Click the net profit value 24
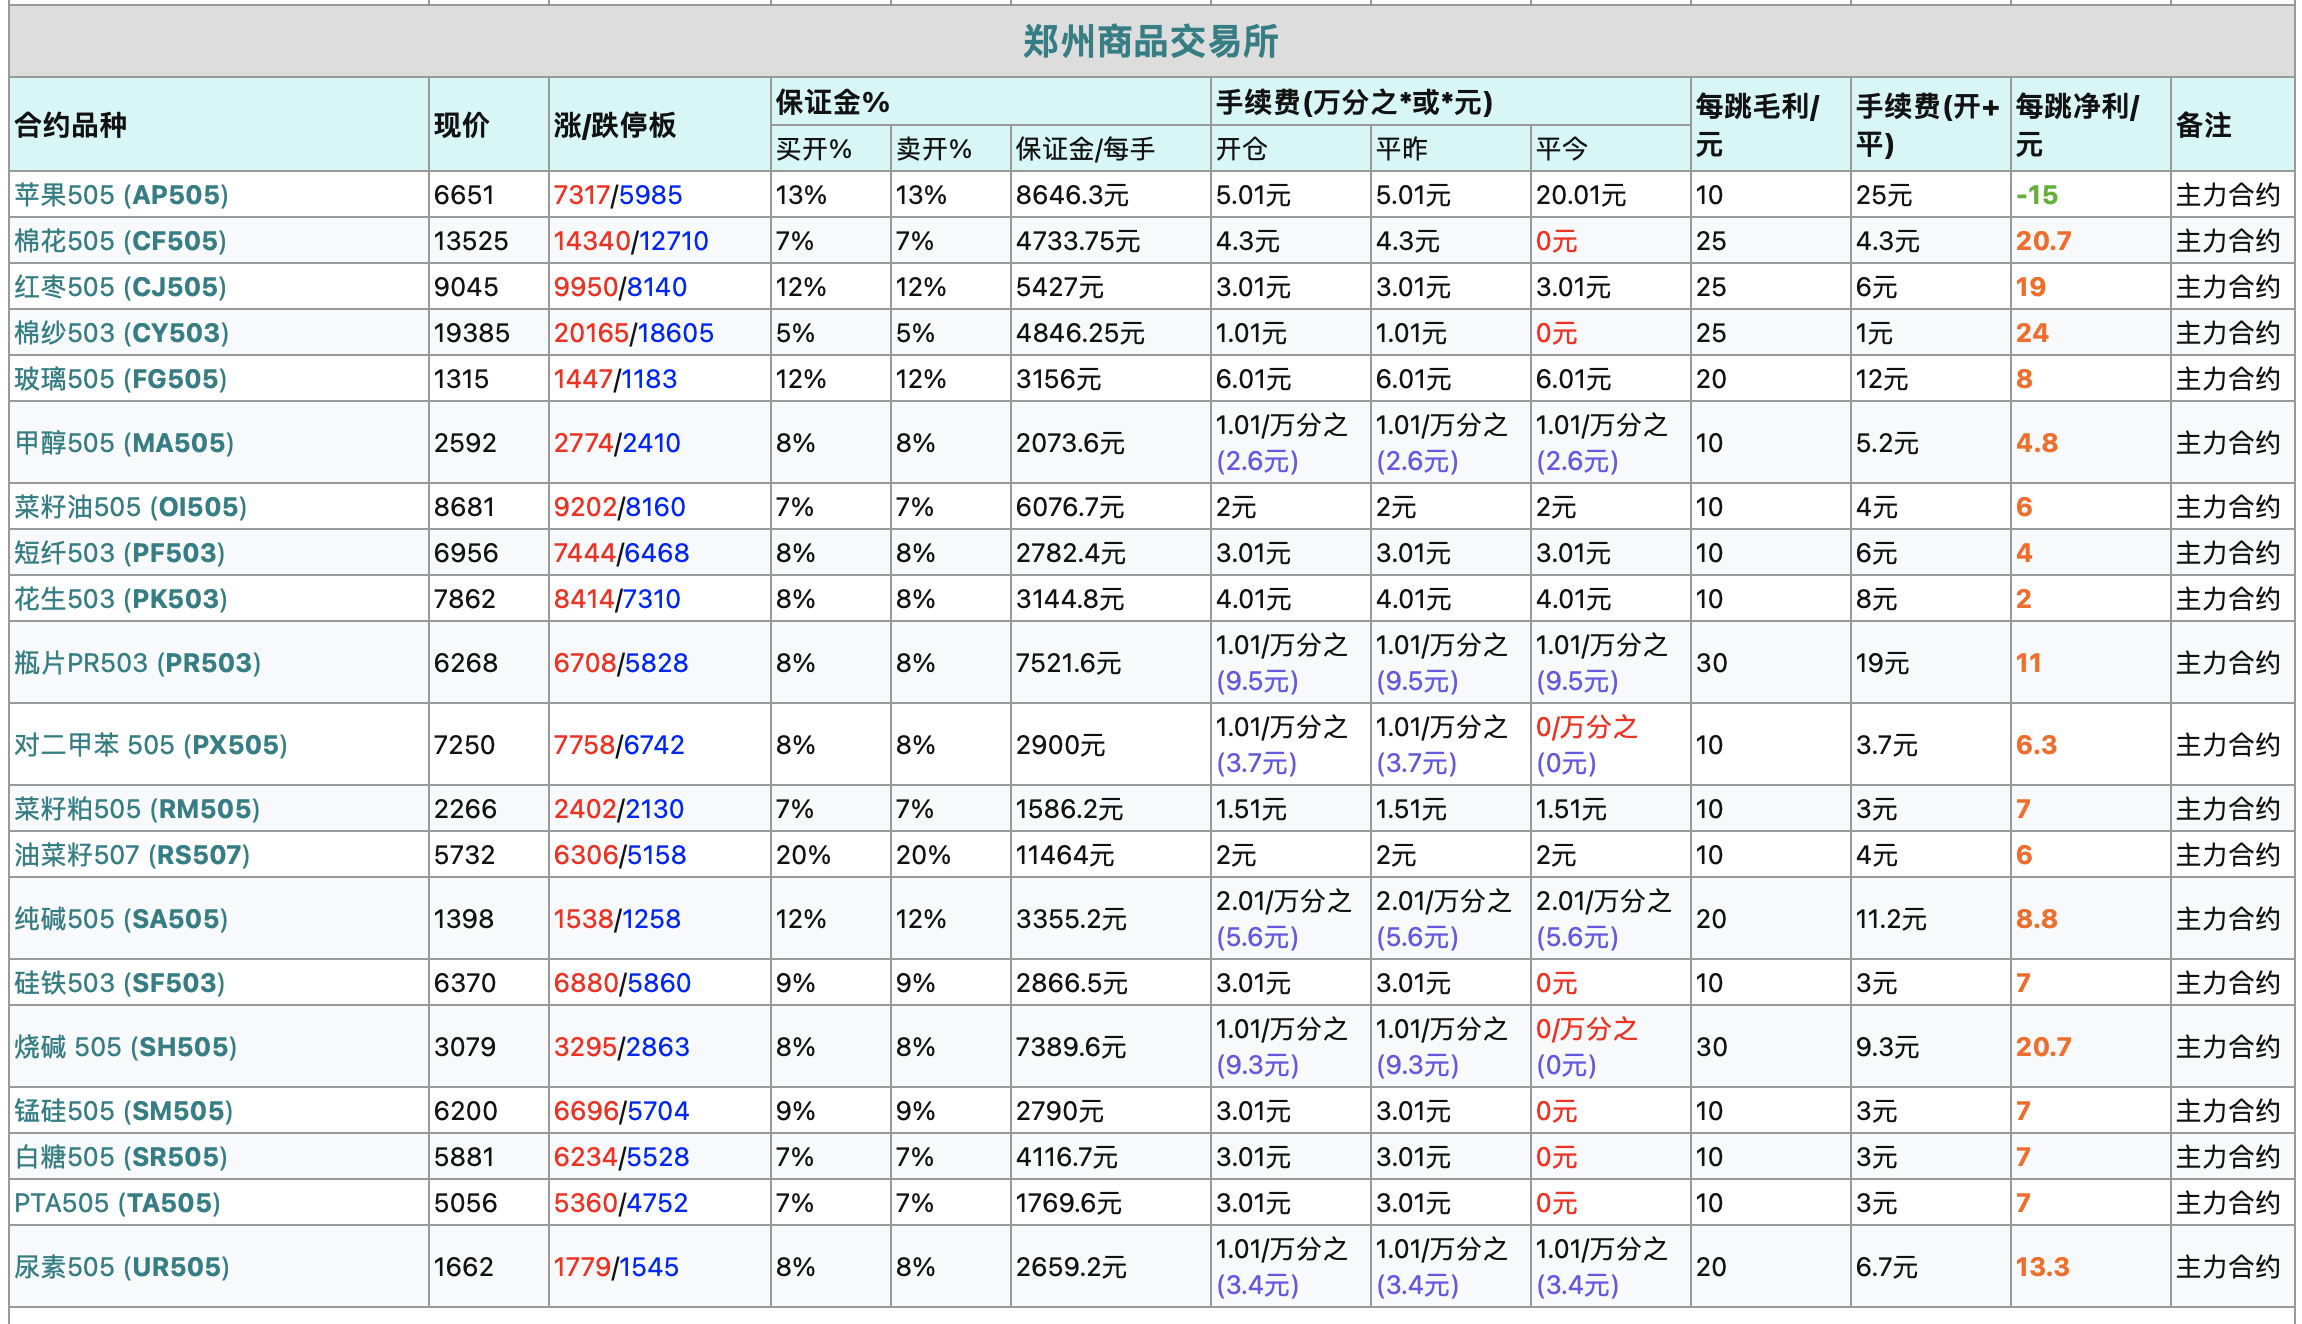Image resolution: width=2302 pixels, height=1324 pixels. (2032, 333)
